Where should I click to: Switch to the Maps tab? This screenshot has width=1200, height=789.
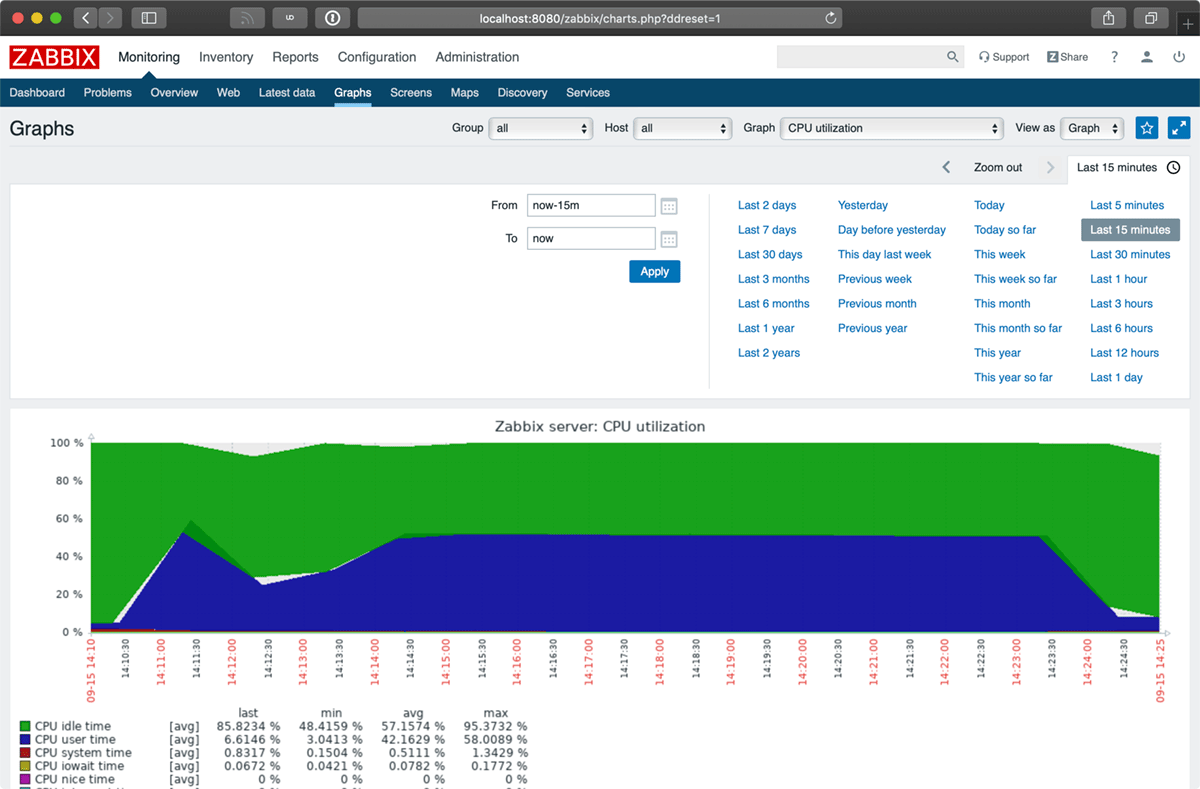pyautogui.click(x=465, y=93)
